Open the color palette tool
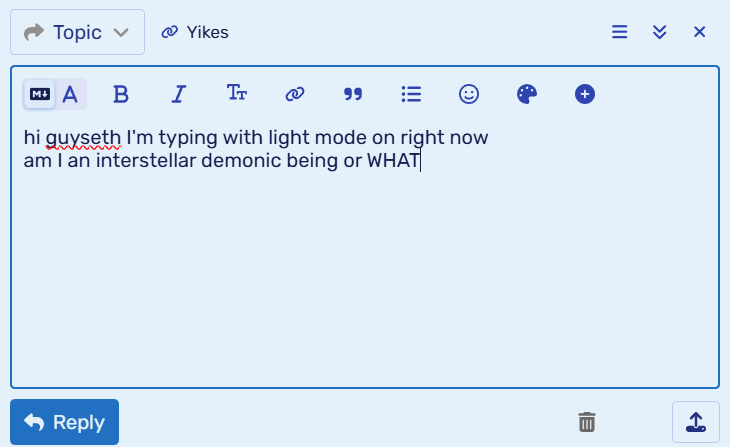730x447 pixels. pos(527,94)
